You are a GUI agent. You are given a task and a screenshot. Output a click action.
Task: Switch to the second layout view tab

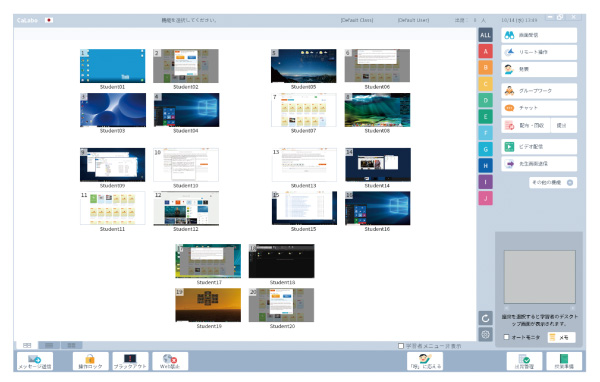49,345
